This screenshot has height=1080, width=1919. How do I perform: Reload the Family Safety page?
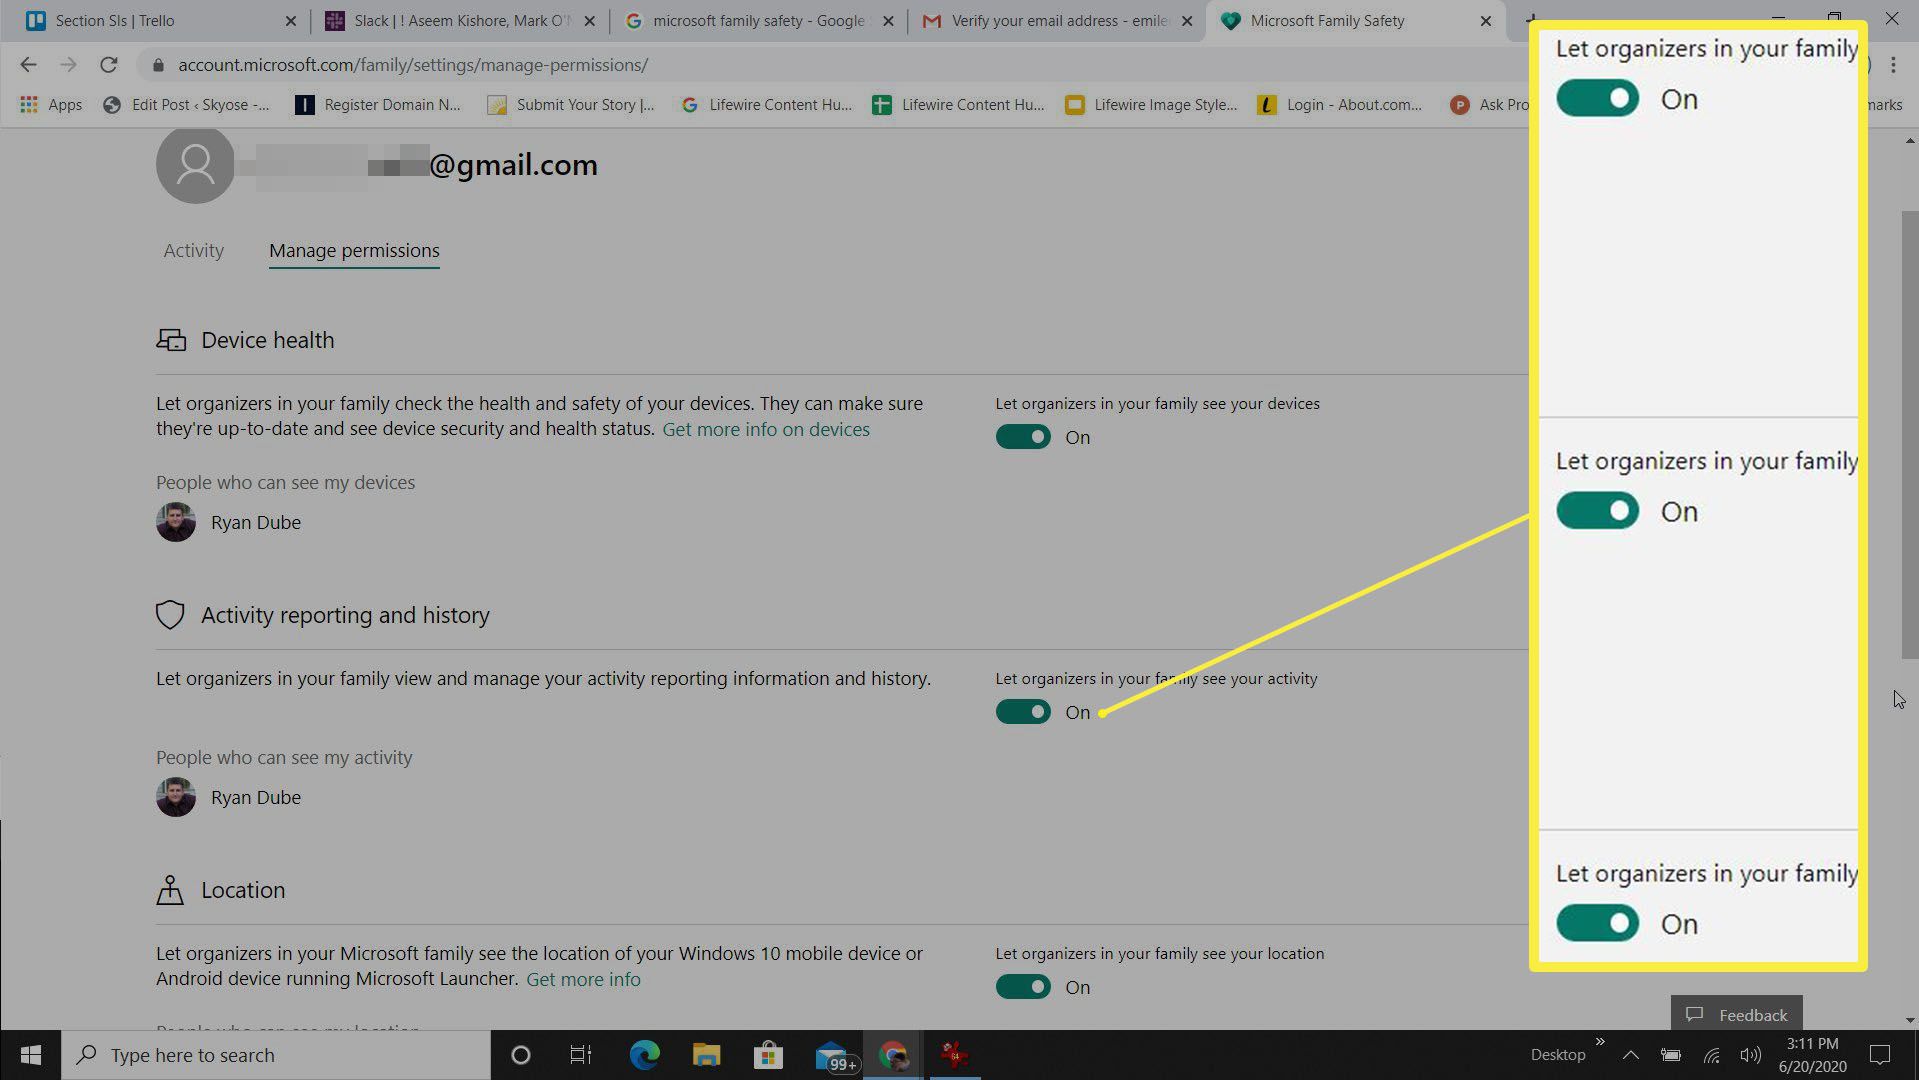108,65
